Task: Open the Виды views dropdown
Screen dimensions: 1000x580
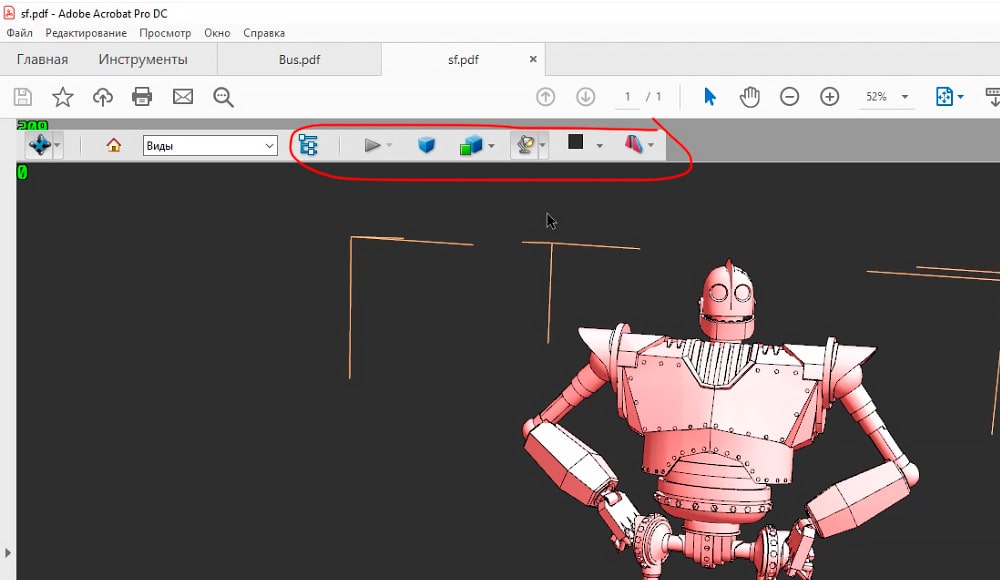Action: click(210, 146)
